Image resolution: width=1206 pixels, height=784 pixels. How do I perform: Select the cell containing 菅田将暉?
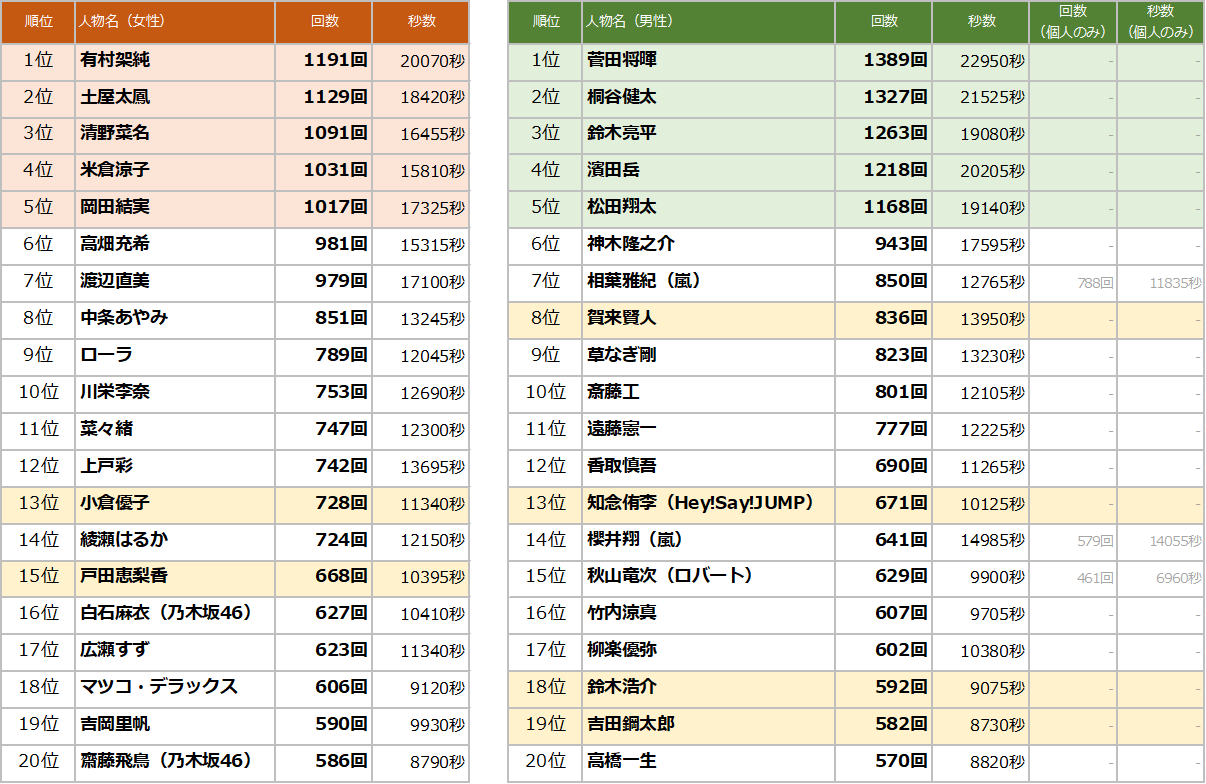[x=708, y=61]
